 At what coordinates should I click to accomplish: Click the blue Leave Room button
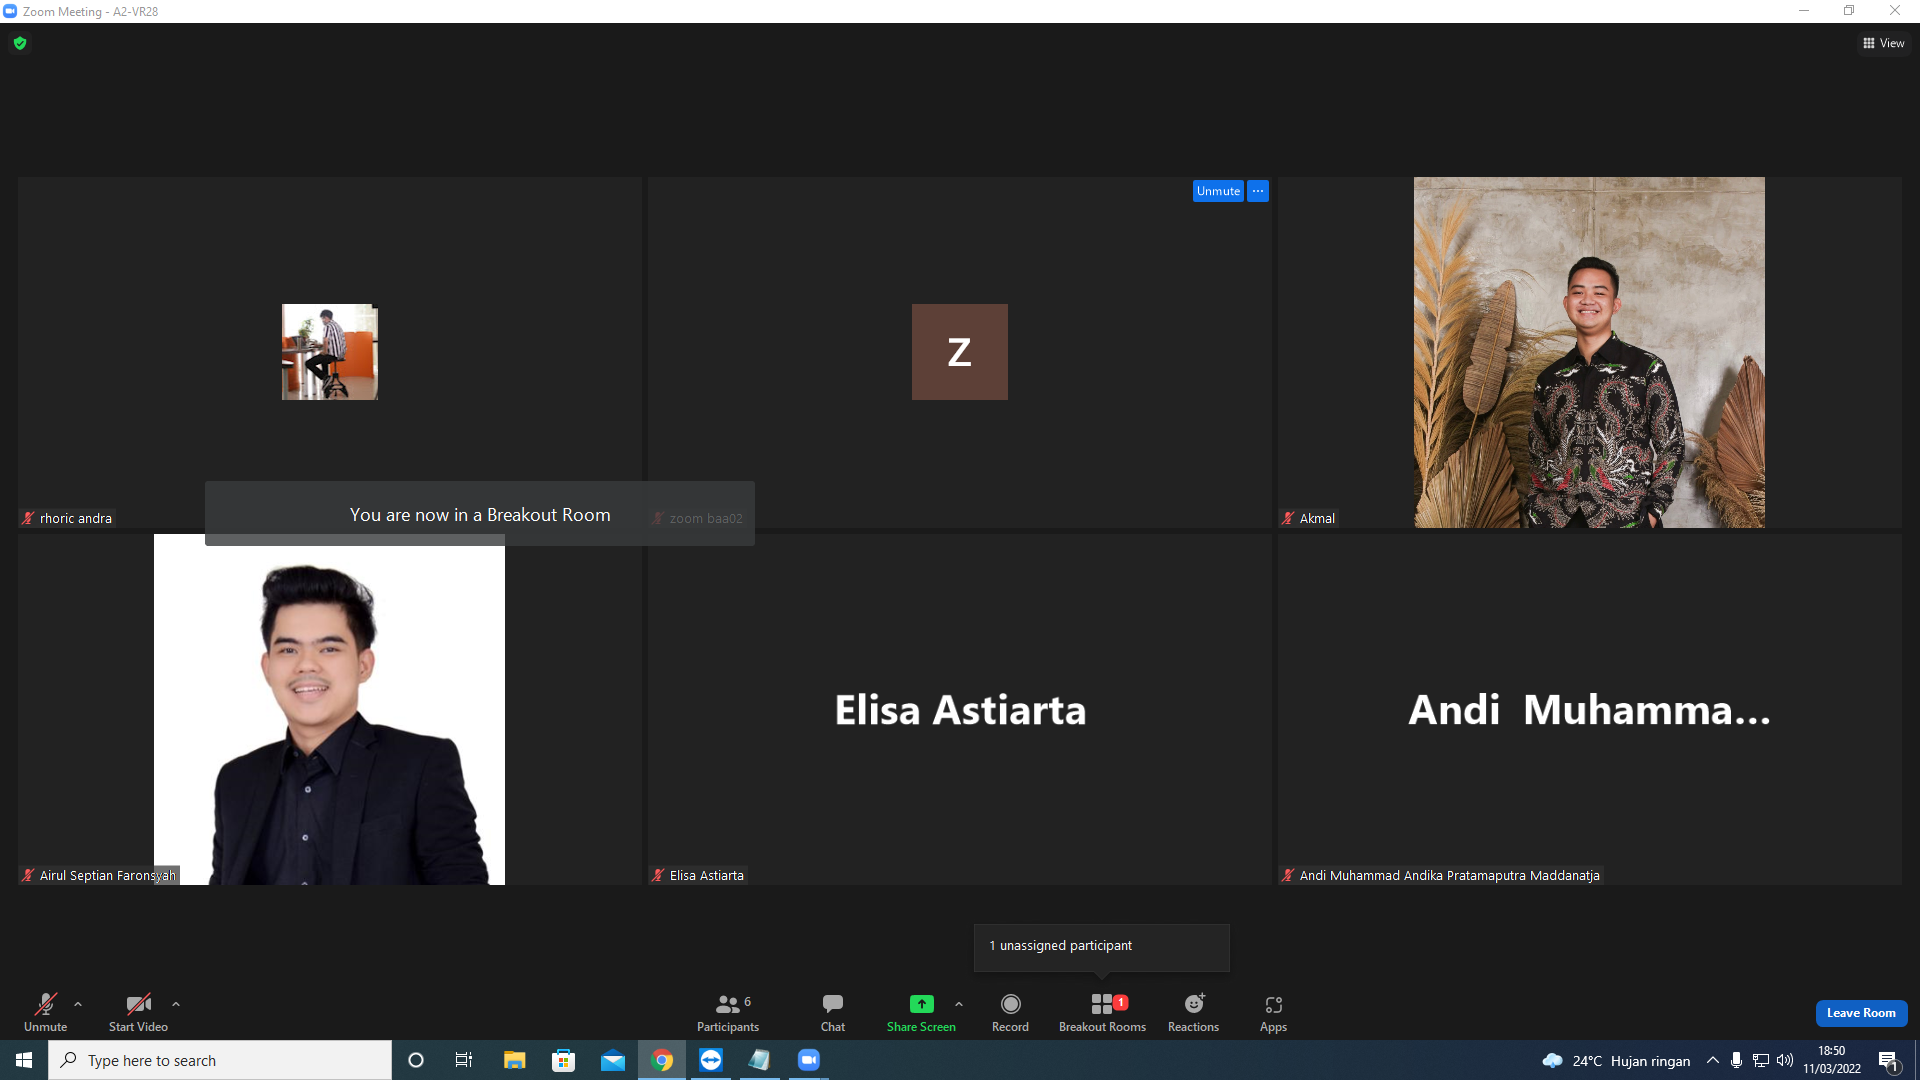pyautogui.click(x=1861, y=1013)
